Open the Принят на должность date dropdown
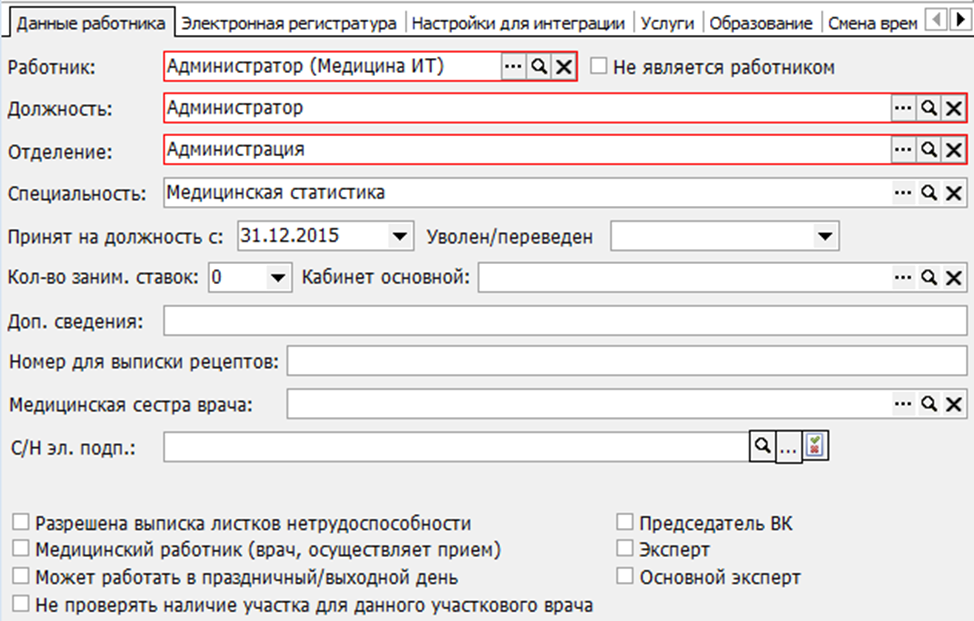974x621 pixels. click(399, 237)
